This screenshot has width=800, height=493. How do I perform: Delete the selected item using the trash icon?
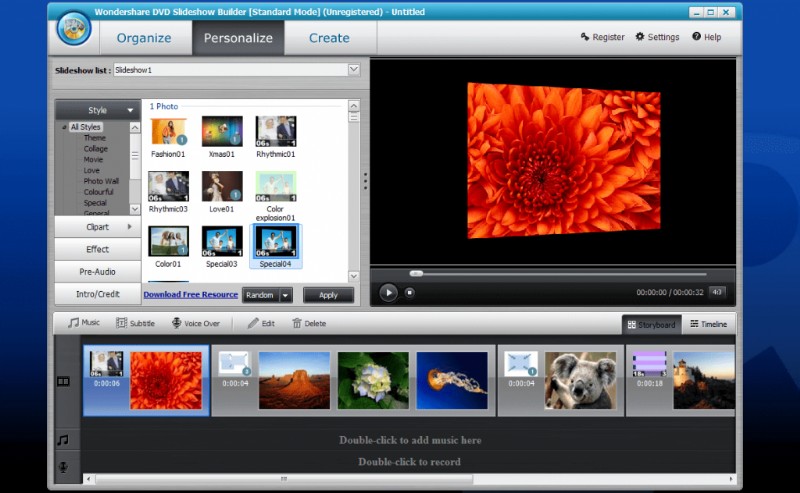point(309,323)
